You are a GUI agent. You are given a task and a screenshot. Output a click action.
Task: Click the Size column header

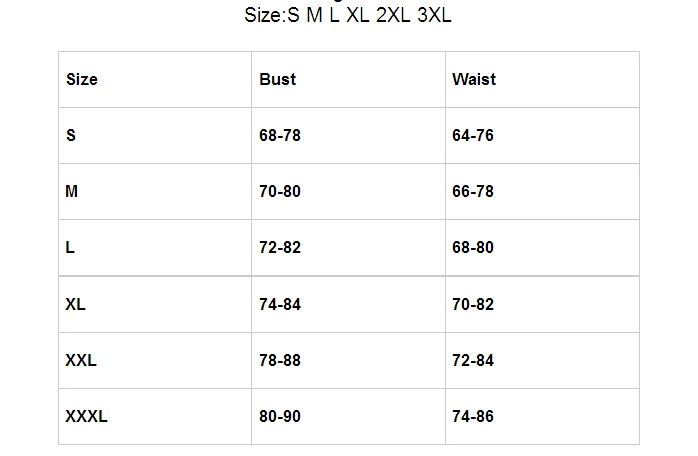click(x=155, y=79)
